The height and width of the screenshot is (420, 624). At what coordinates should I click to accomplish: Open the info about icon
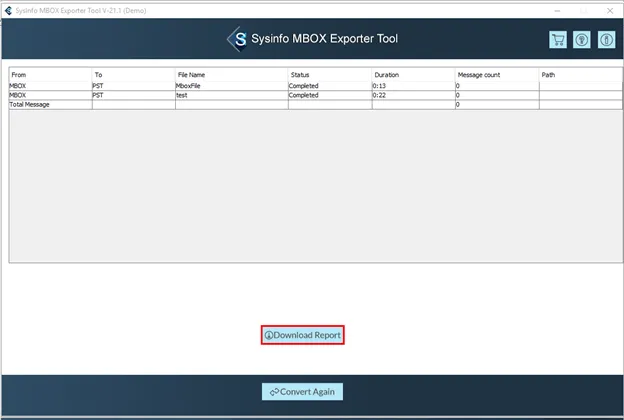point(606,40)
